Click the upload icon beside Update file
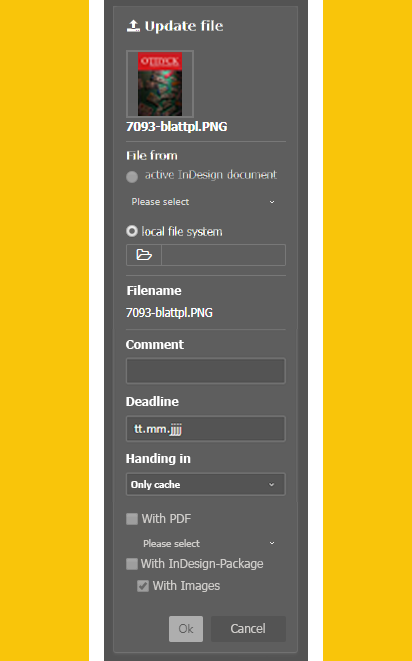 (133, 26)
